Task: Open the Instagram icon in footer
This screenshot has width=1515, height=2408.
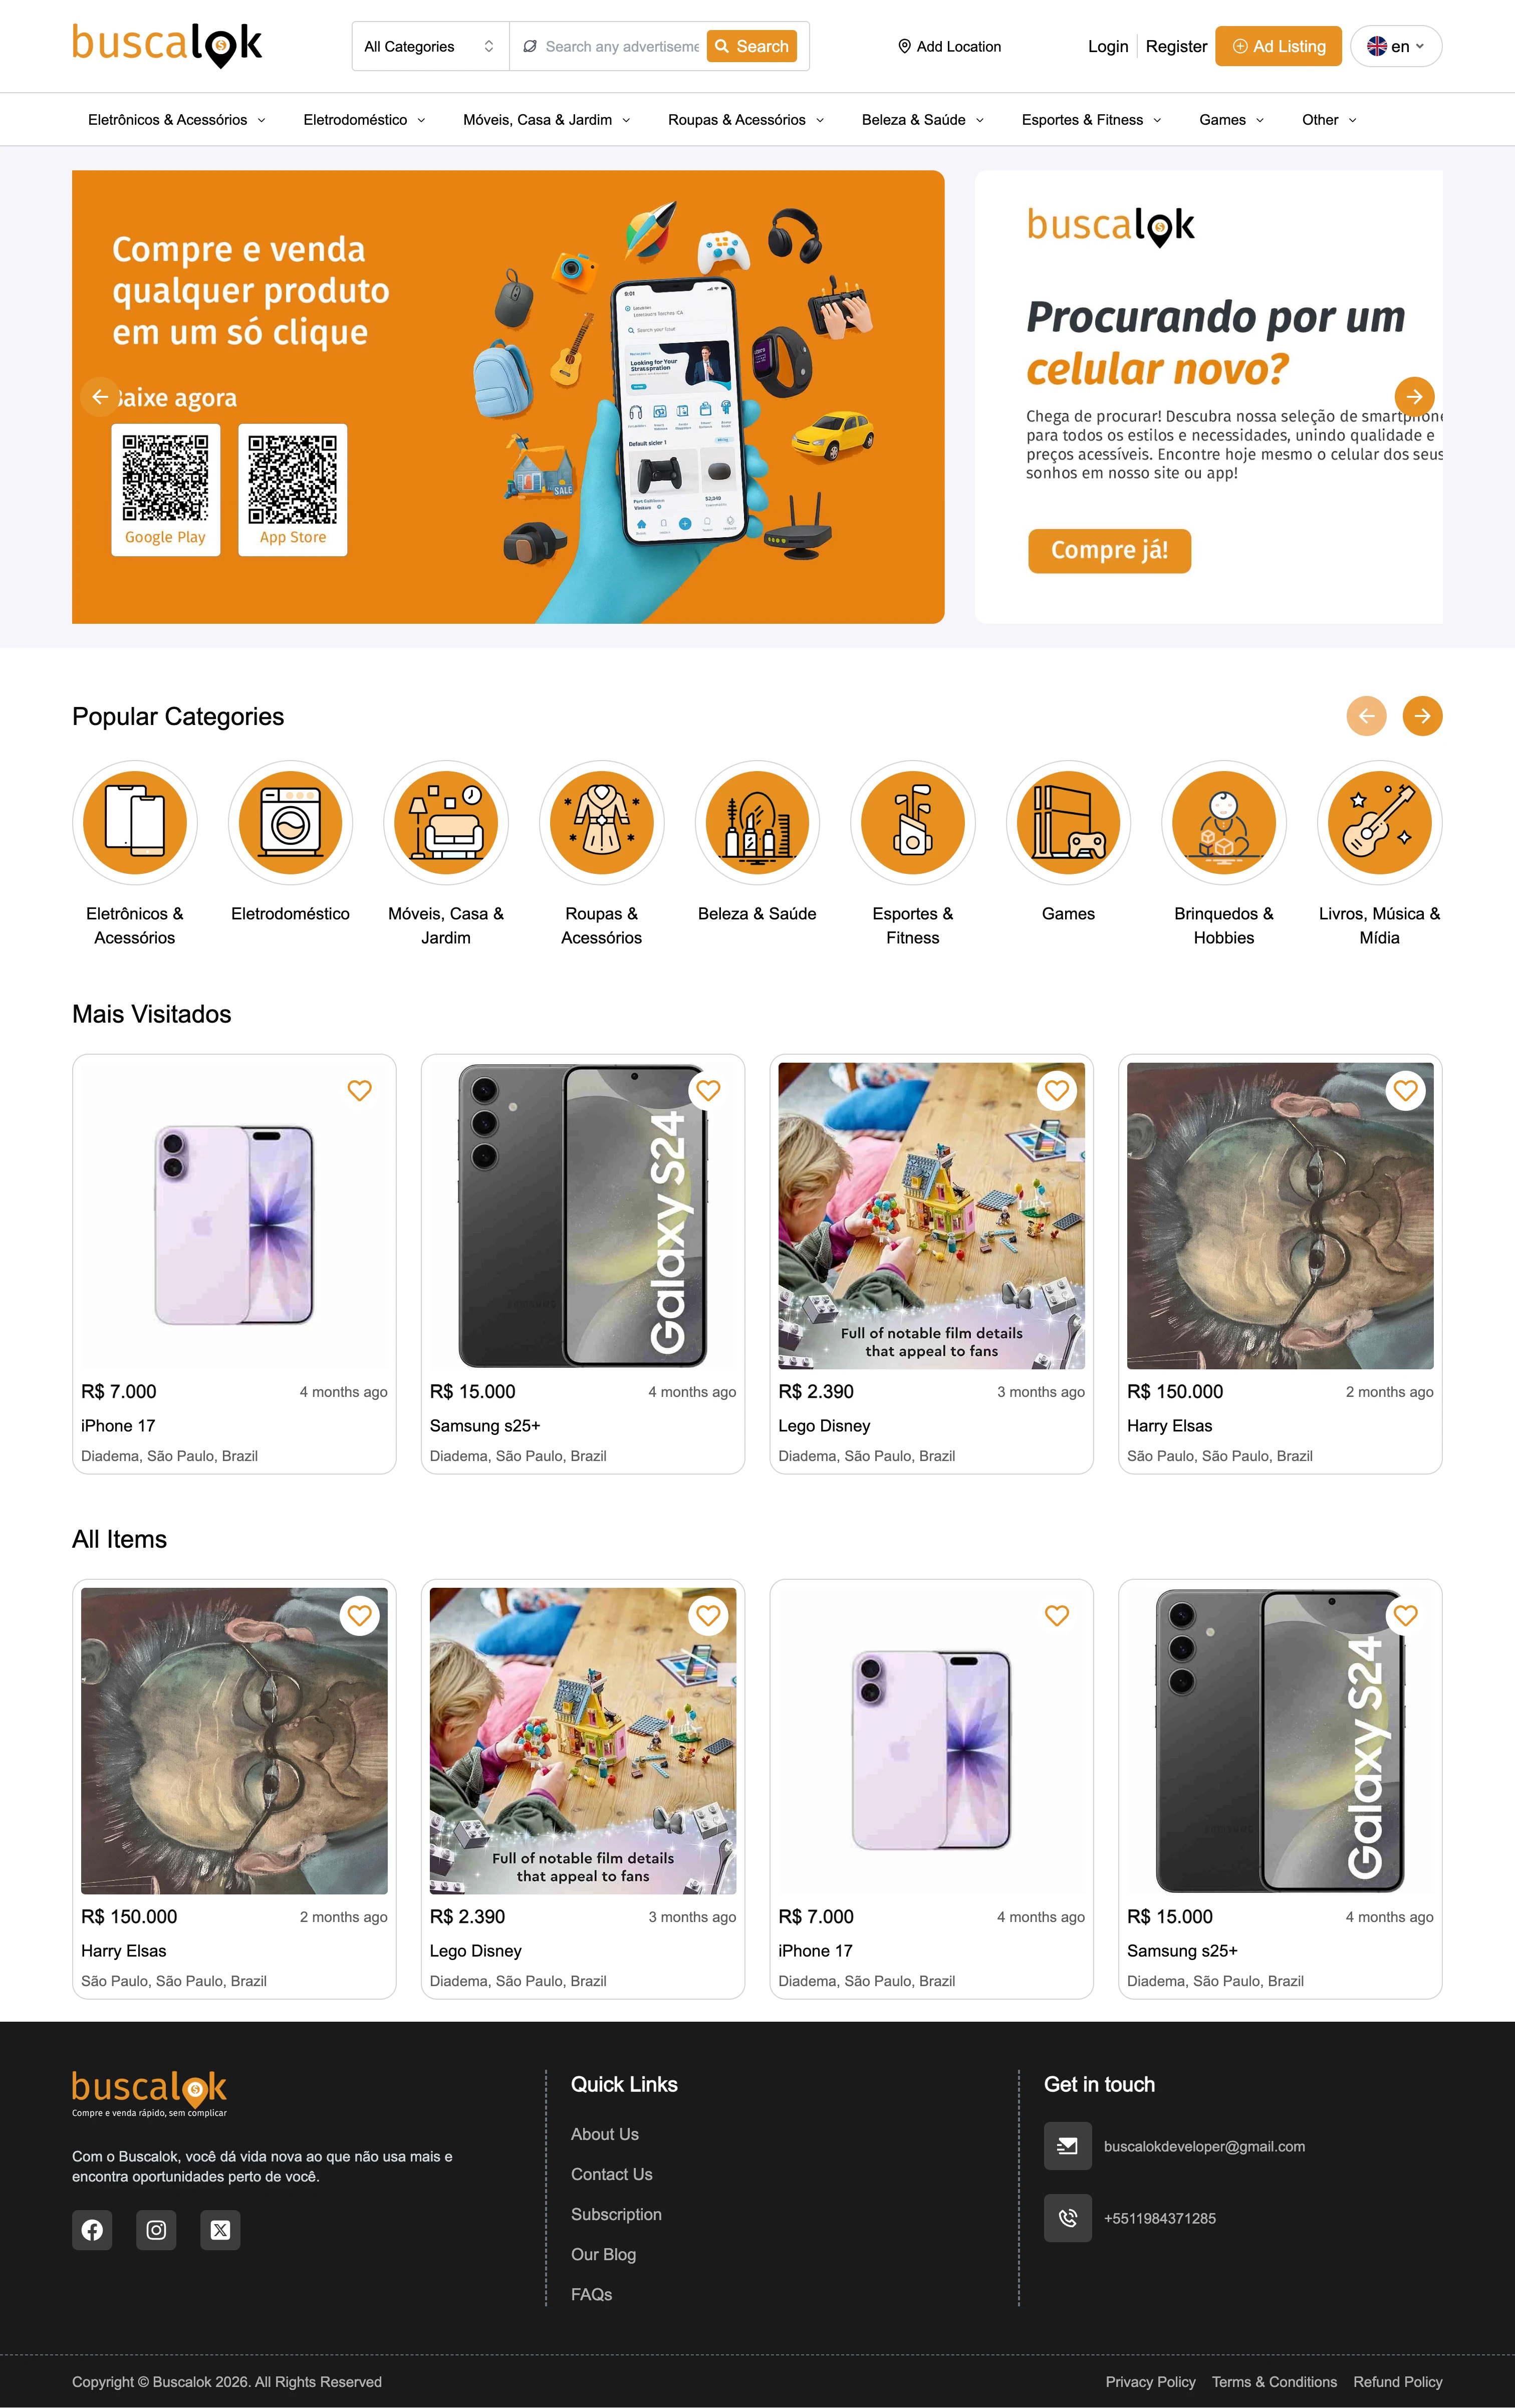Action: point(156,2230)
